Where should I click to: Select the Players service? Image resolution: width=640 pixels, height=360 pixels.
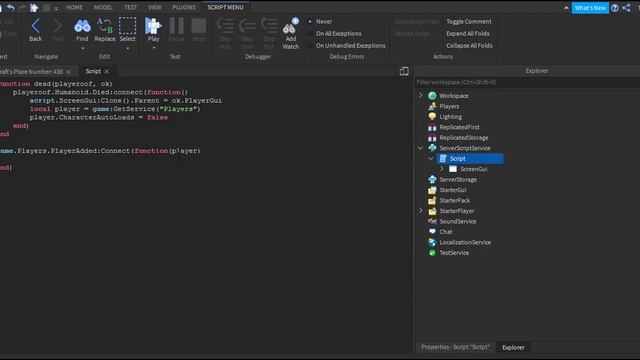click(449, 106)
